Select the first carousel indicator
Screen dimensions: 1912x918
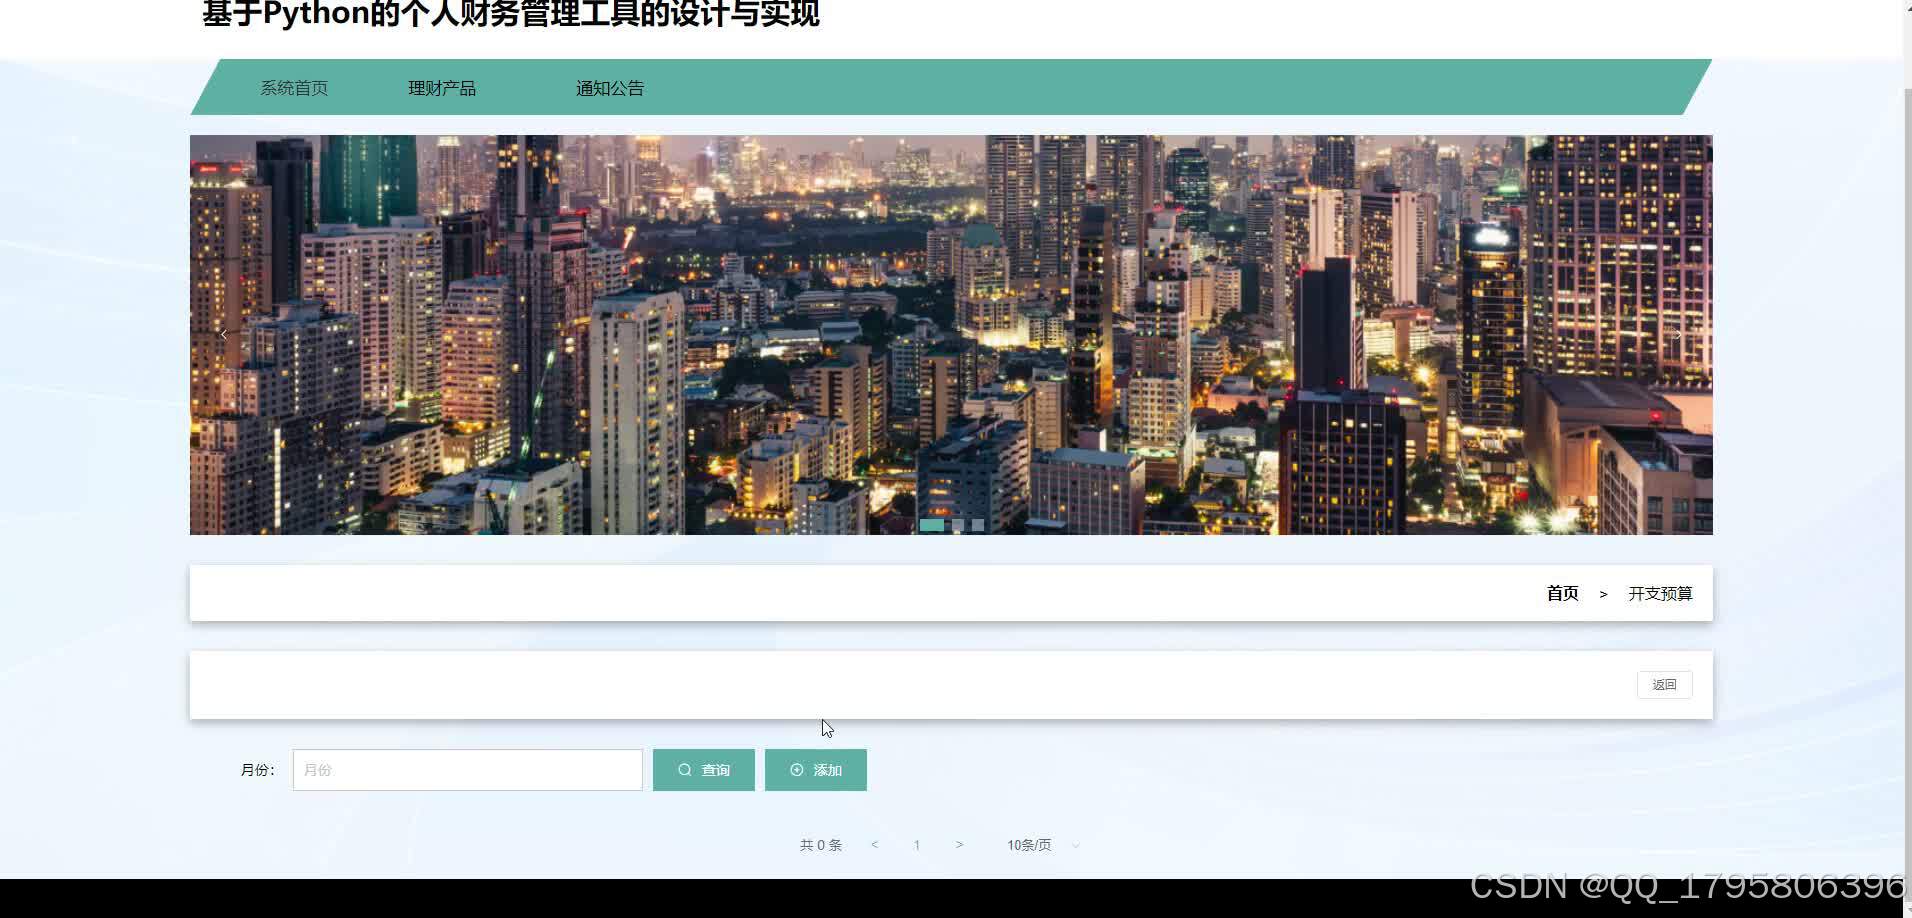[x=931, y=525]
